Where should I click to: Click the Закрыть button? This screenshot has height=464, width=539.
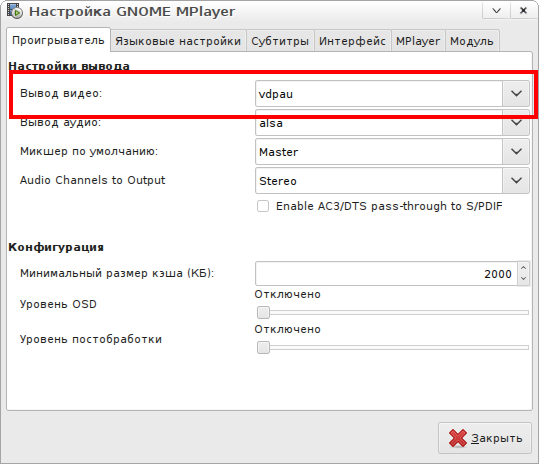(x=485, y=438)
